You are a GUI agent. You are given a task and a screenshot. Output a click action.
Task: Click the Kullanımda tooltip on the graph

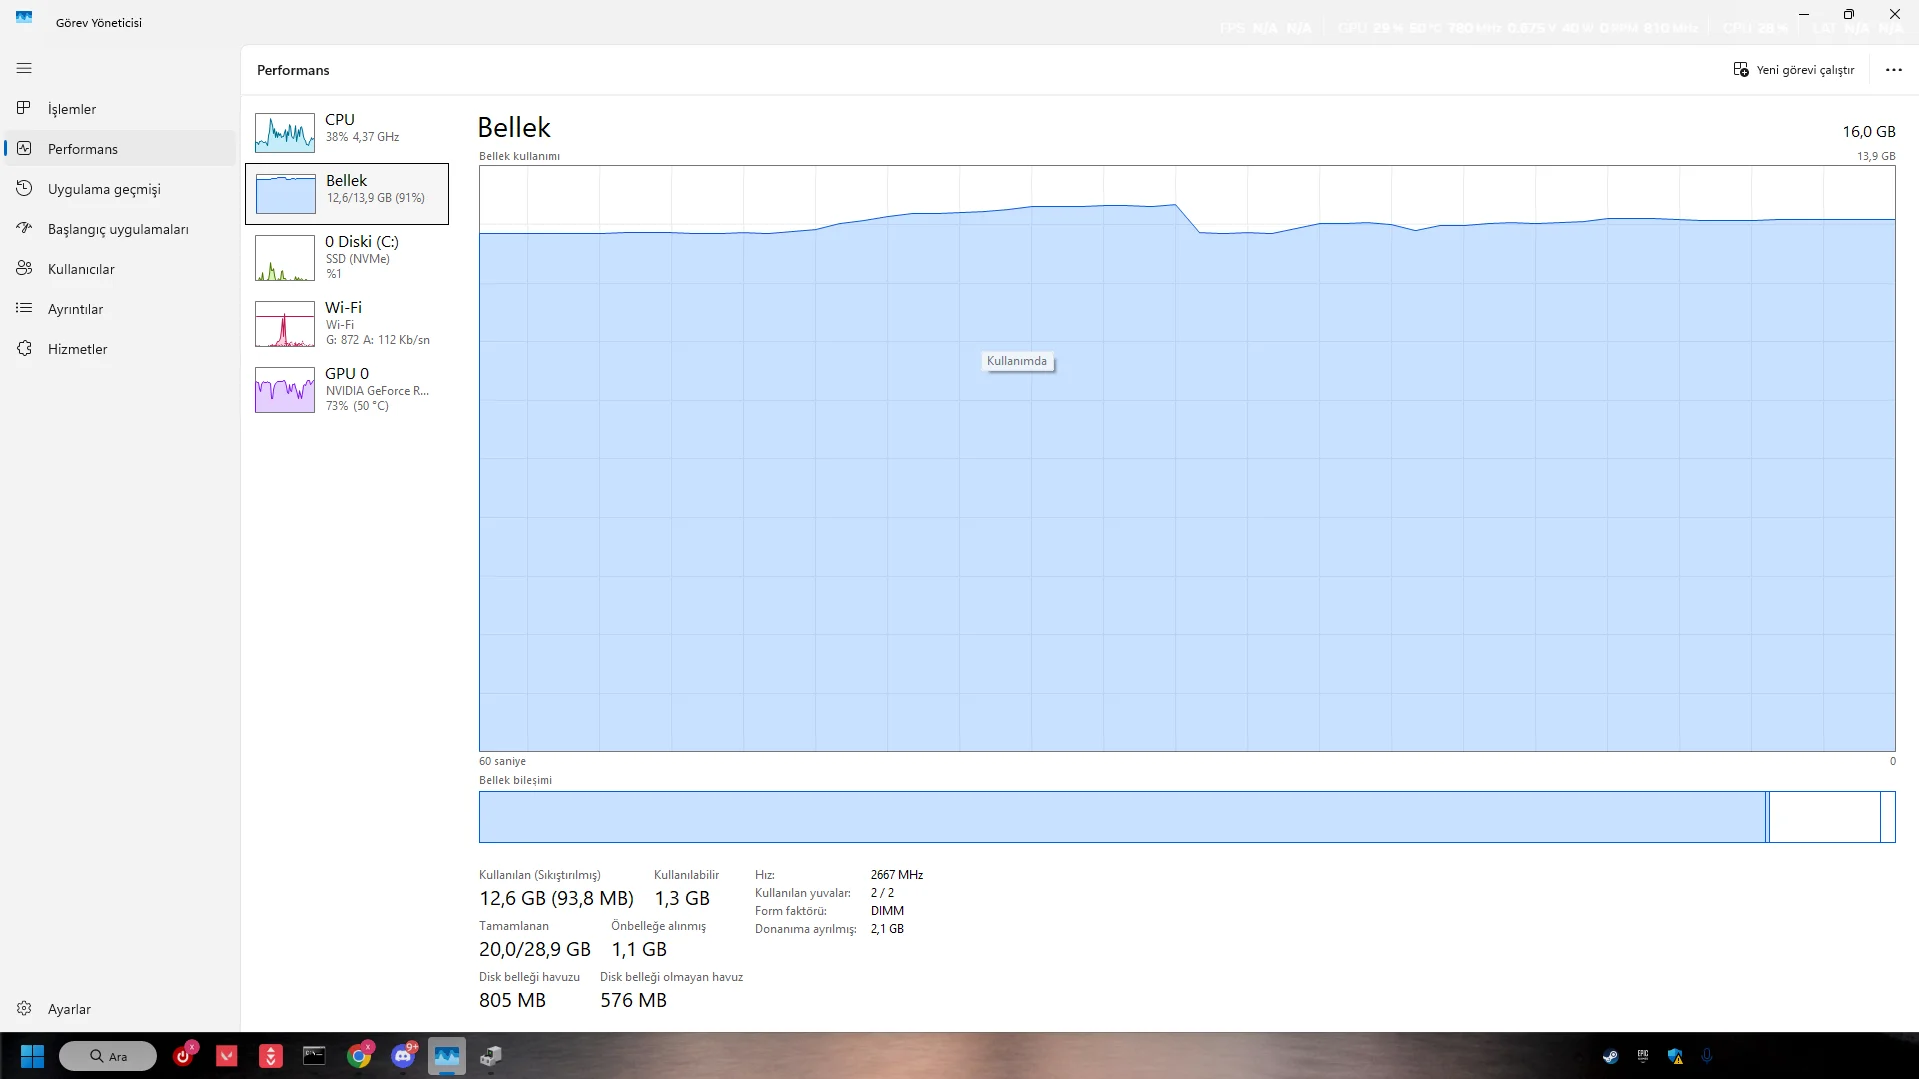pyautogui.click(x=1017, y=361)
